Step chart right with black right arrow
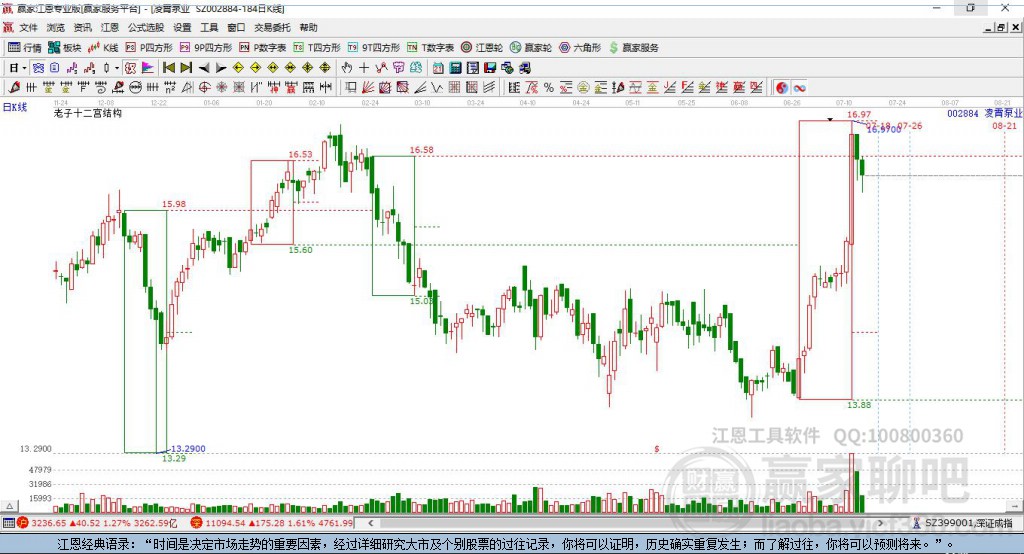Viewport: 1024px width, 554px height. click(x=221, y=68)
